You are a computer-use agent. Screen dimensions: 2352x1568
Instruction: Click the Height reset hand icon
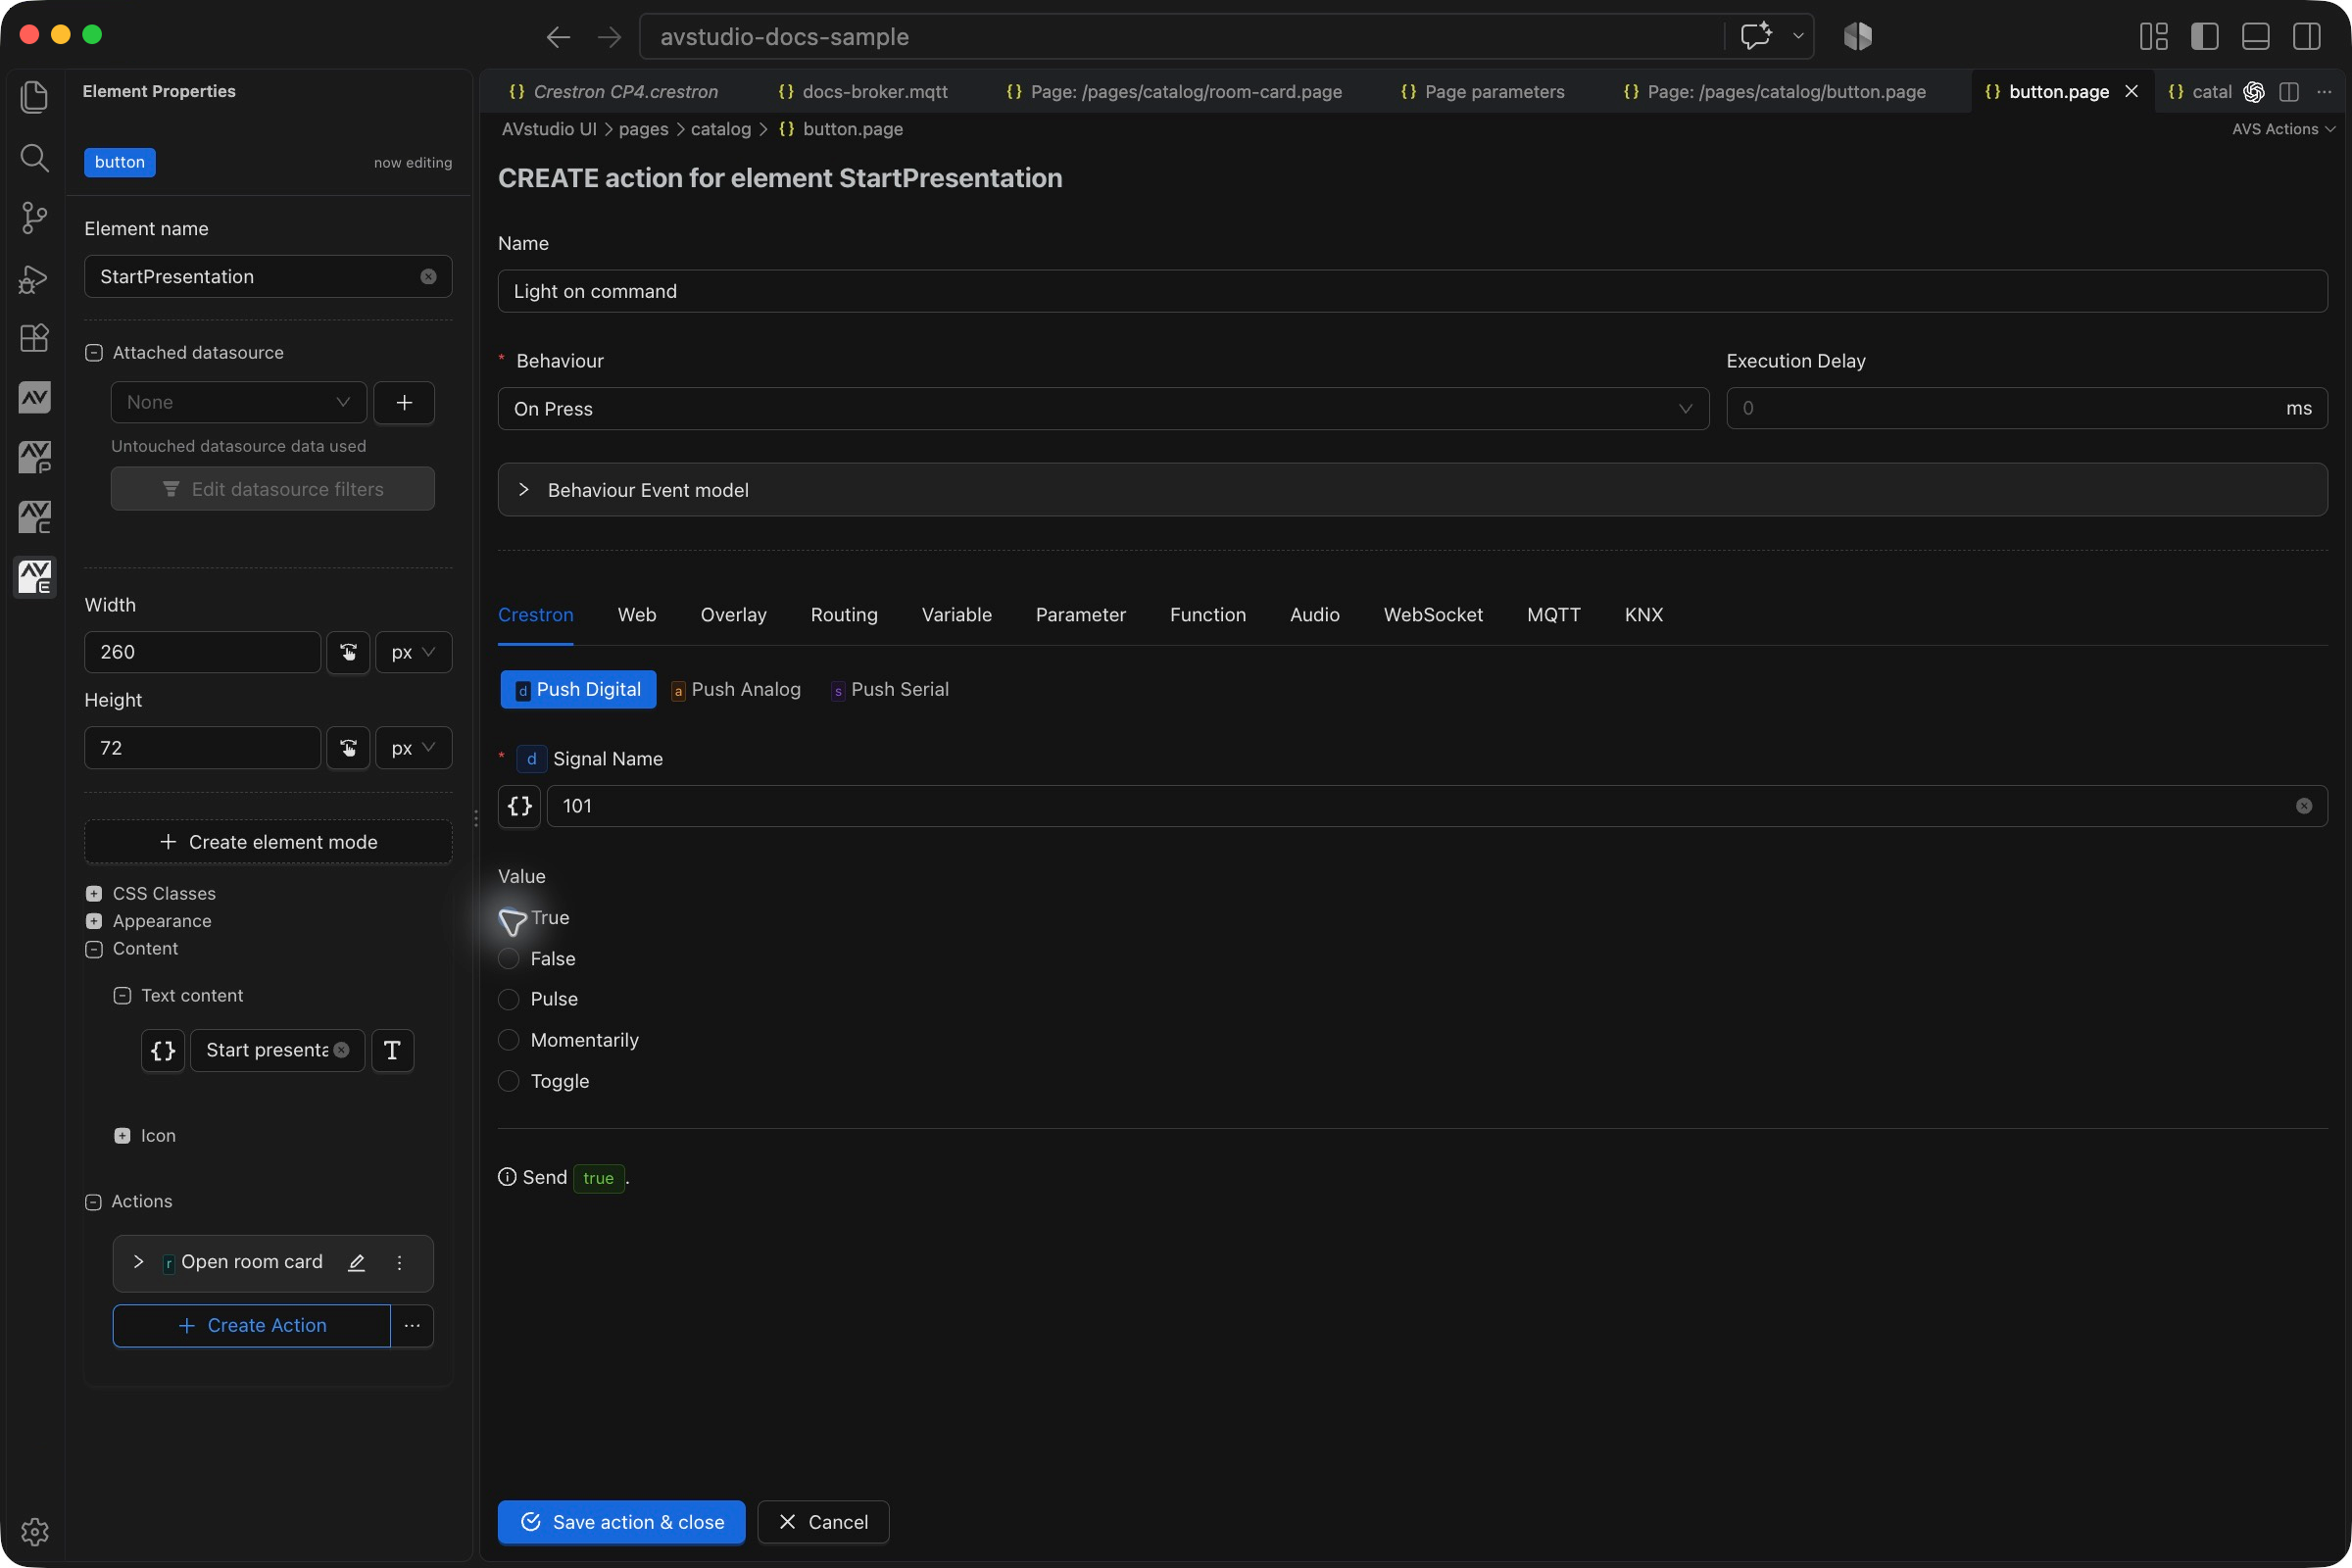(348, 748)
